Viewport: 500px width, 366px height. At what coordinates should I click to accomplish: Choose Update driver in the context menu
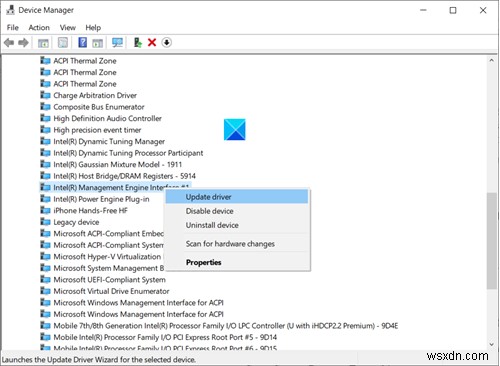tap(237, 197)
